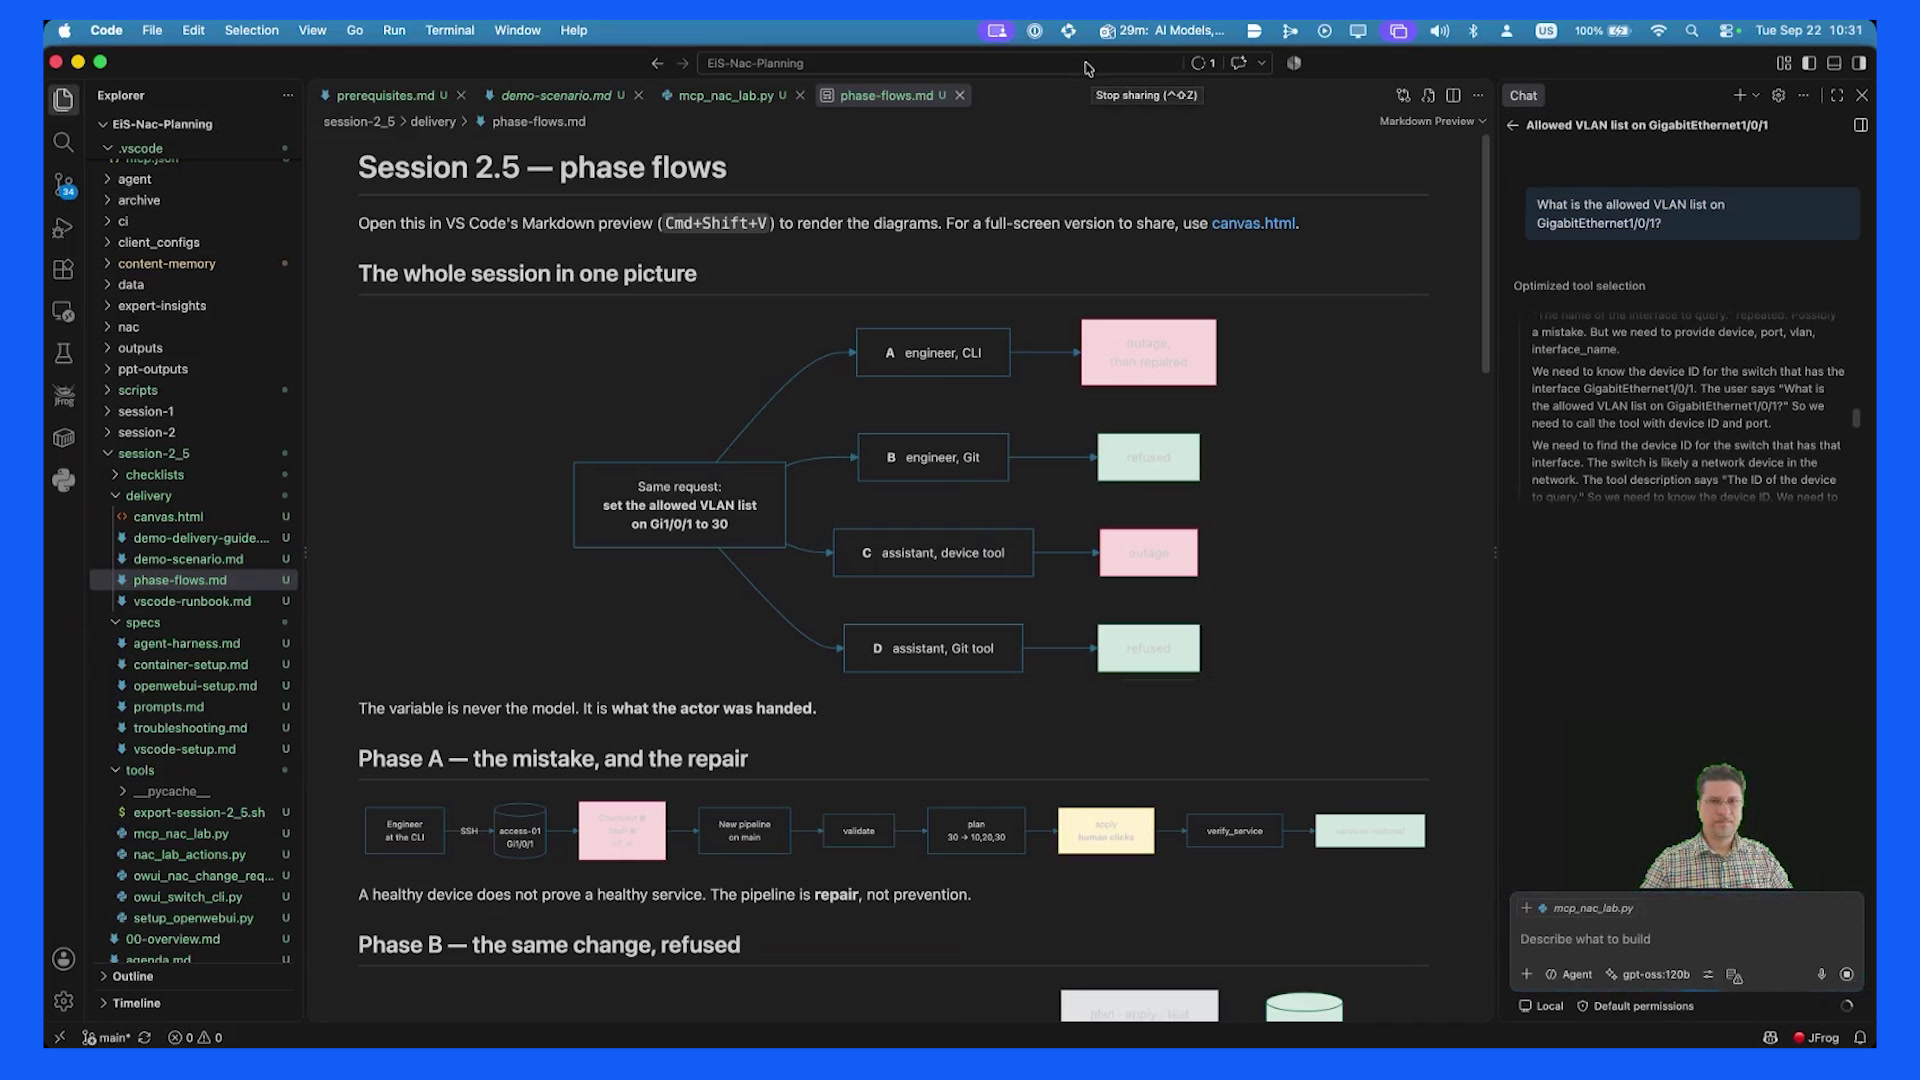Switch to the demo-scenario.md tab
This screenshot has width=1920, height=1080.
556,95
